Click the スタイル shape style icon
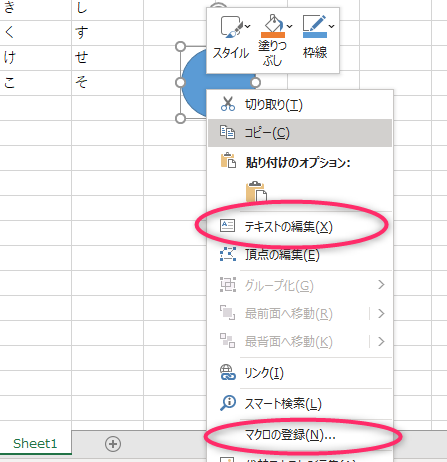 coord(231,27)
